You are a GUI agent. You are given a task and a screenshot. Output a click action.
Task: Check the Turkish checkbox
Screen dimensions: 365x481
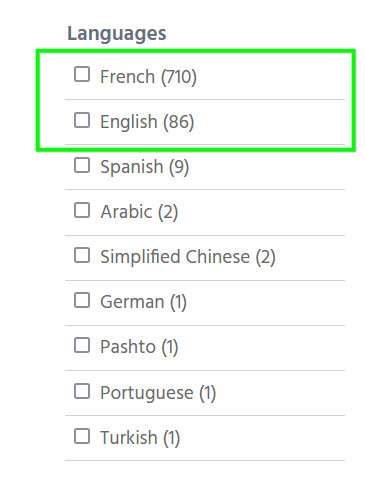point(82,436)
